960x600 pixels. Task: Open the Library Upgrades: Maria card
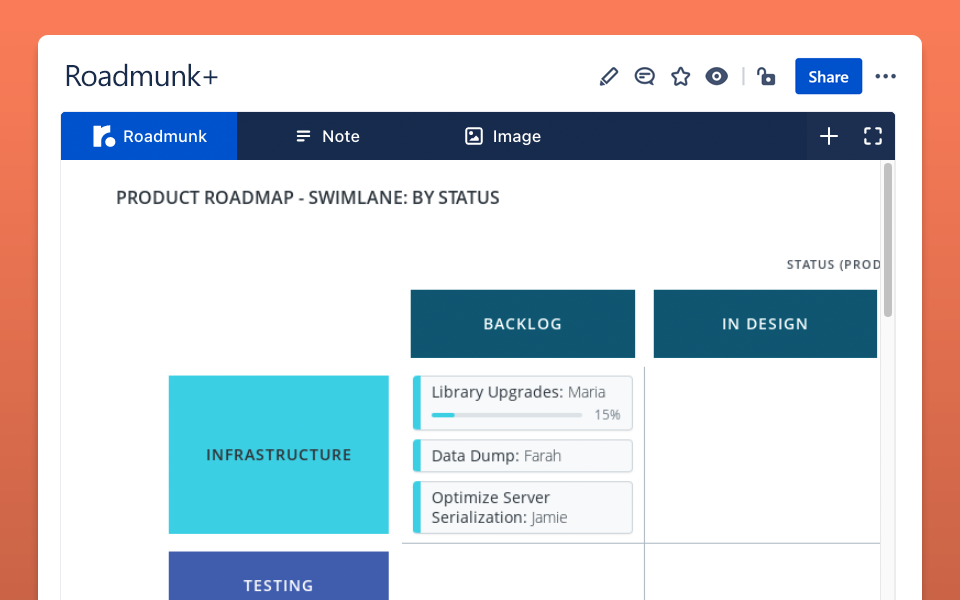[523, 403]
